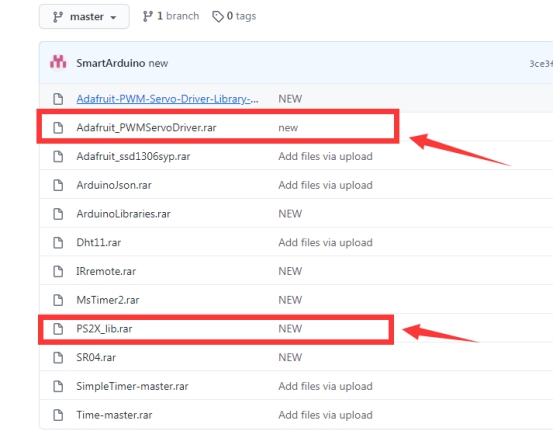Click the 'Add files via upload' message for Dht11.rar
The width and height of the screenshot is (554, 431).
pyautogui.click(x=325, y=242)
